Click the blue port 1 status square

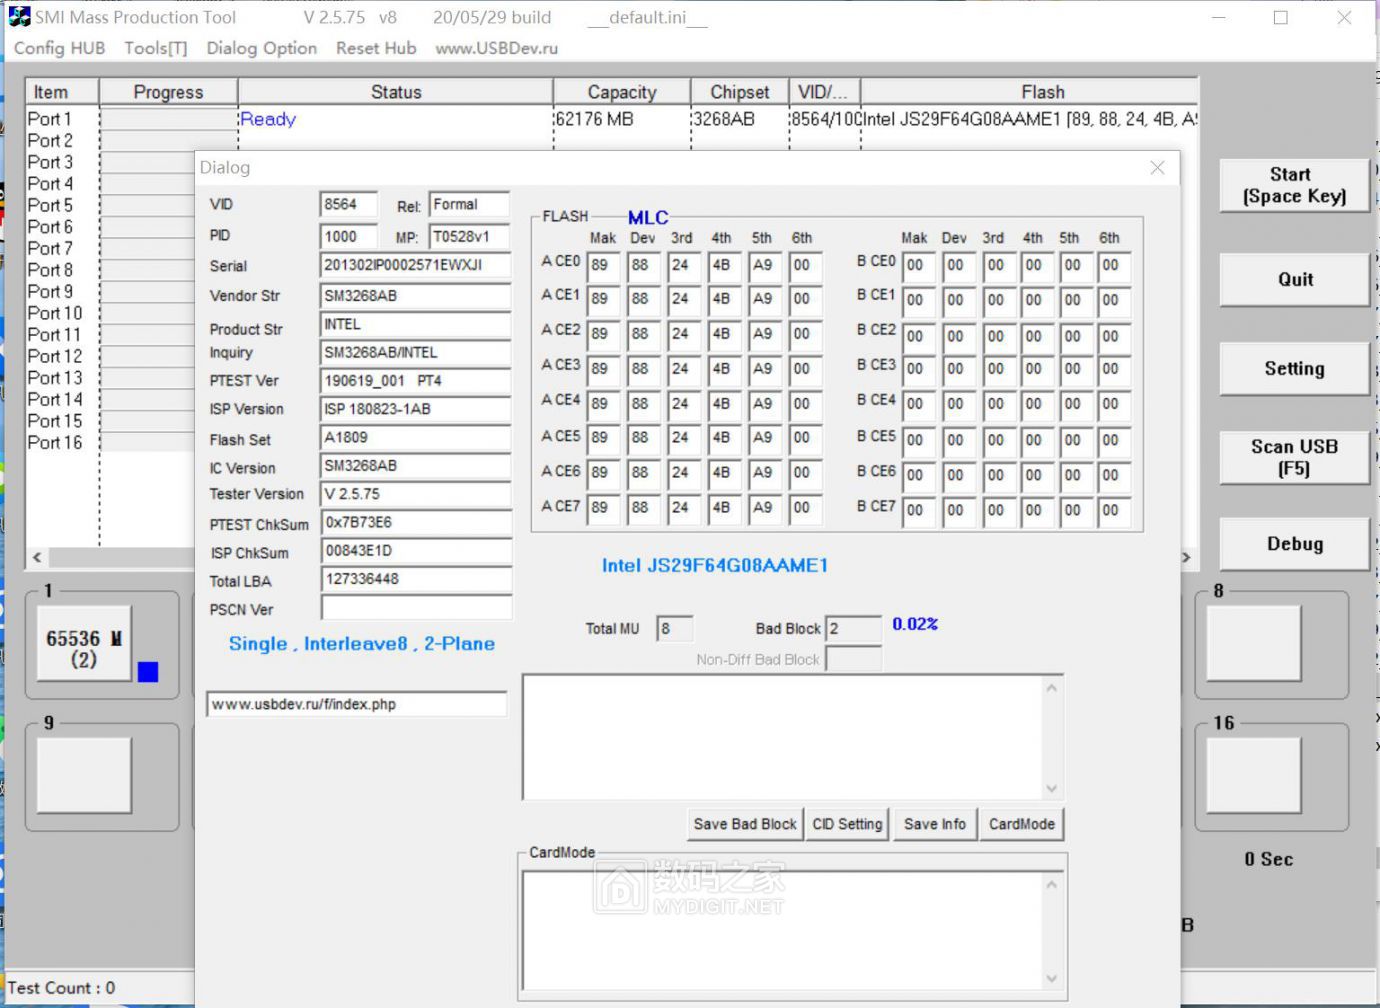[x=148, y=672]
